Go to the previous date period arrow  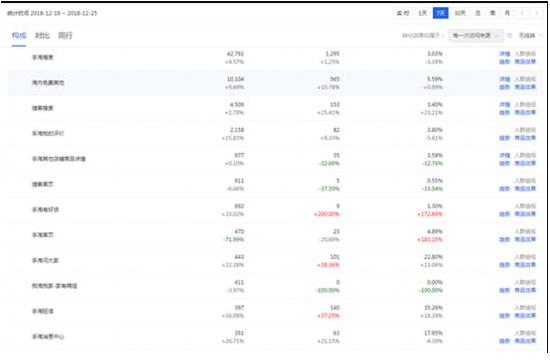click(522, 13)
